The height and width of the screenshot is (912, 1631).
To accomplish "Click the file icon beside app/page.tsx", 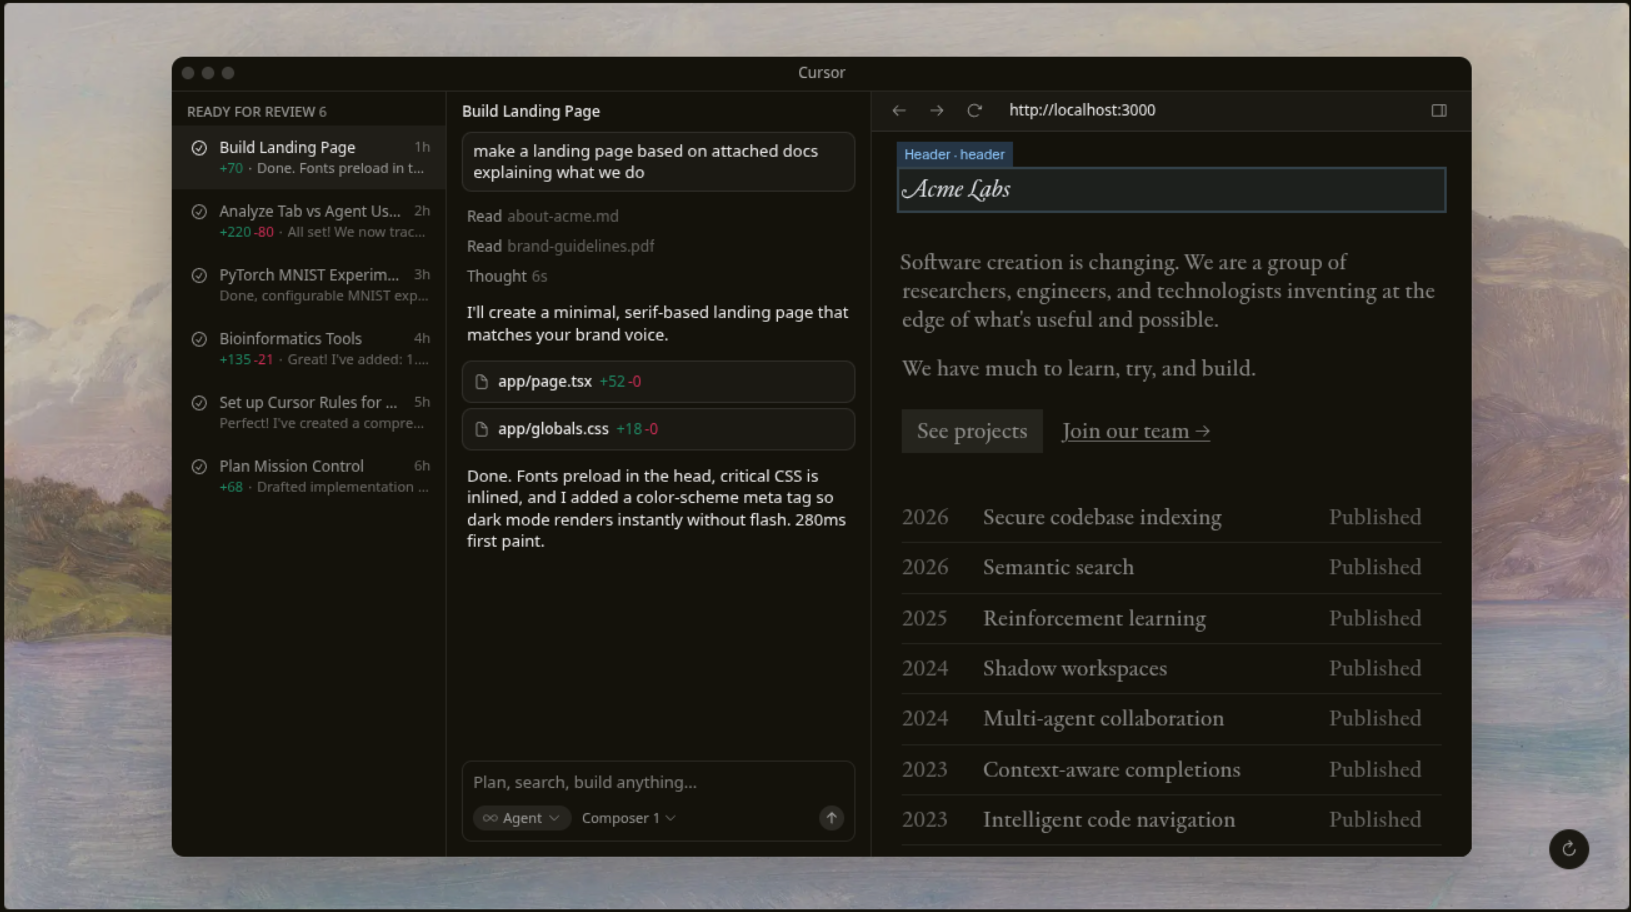I will pyautogui.click(x=482, y=382).
